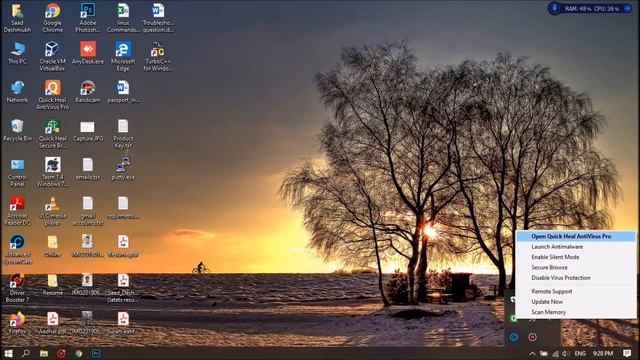Open Google Chrome from the taskbar

[79, 353]
